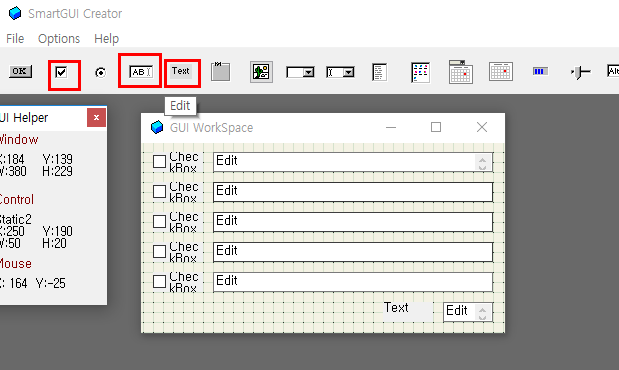Select the MonthCal calendar control tool
619x370 pixels.
click(501, 72)
